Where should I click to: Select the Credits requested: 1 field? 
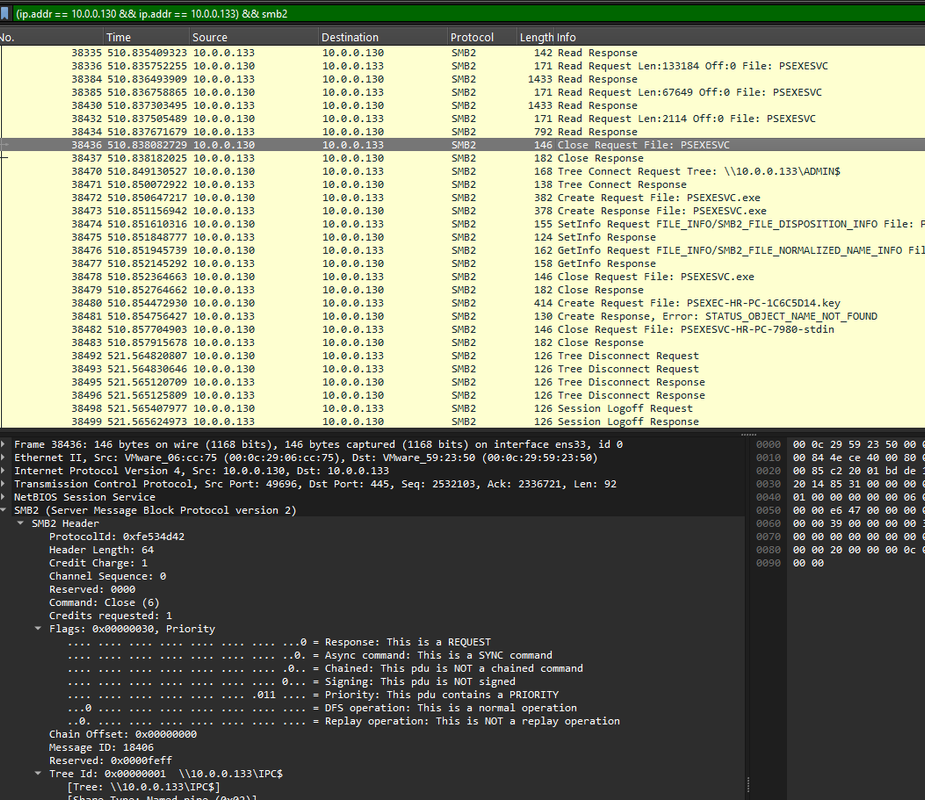(x=110, y=615)
